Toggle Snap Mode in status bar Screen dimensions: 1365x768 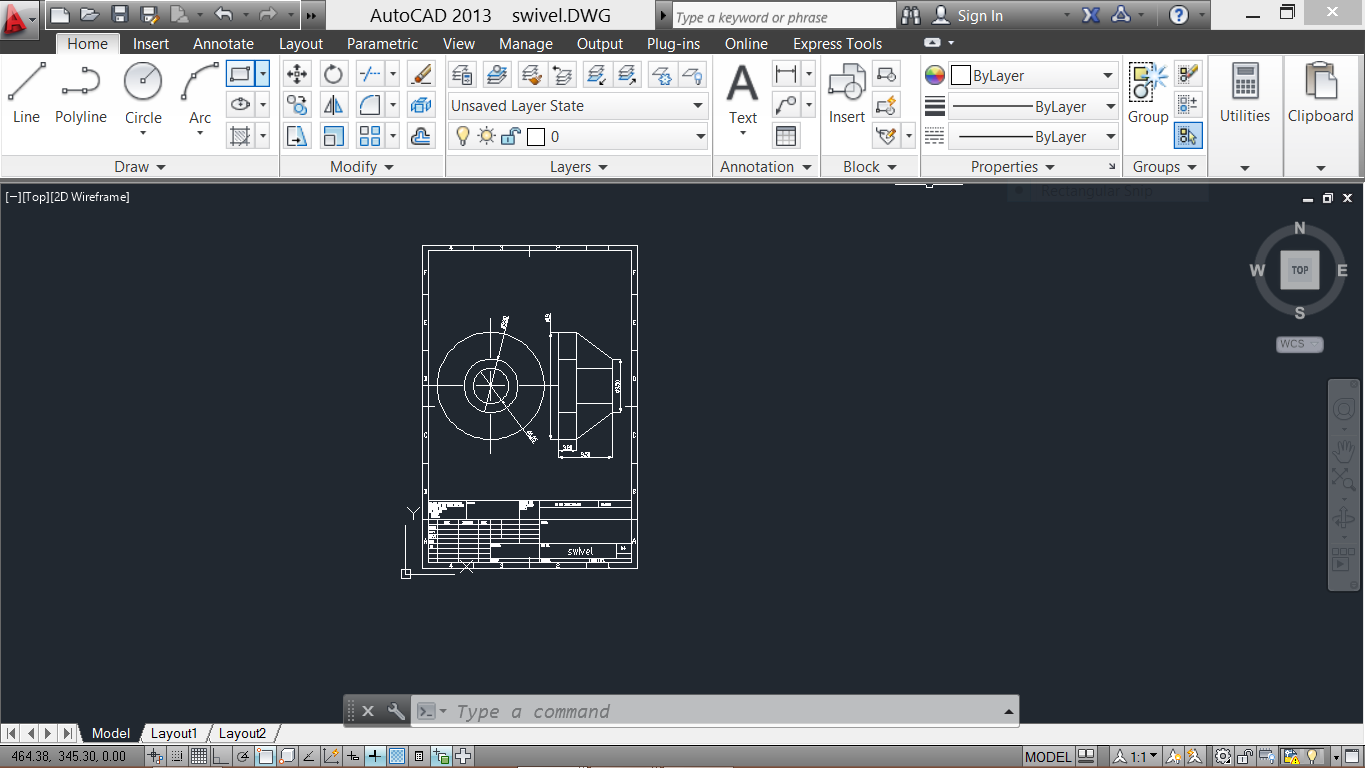(x=177, y=757)
